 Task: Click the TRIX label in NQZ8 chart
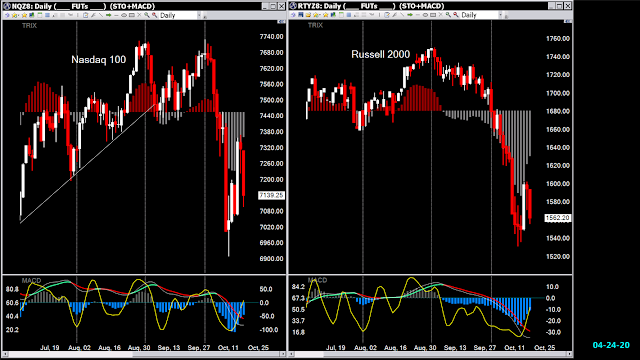[x=29, y=26]
